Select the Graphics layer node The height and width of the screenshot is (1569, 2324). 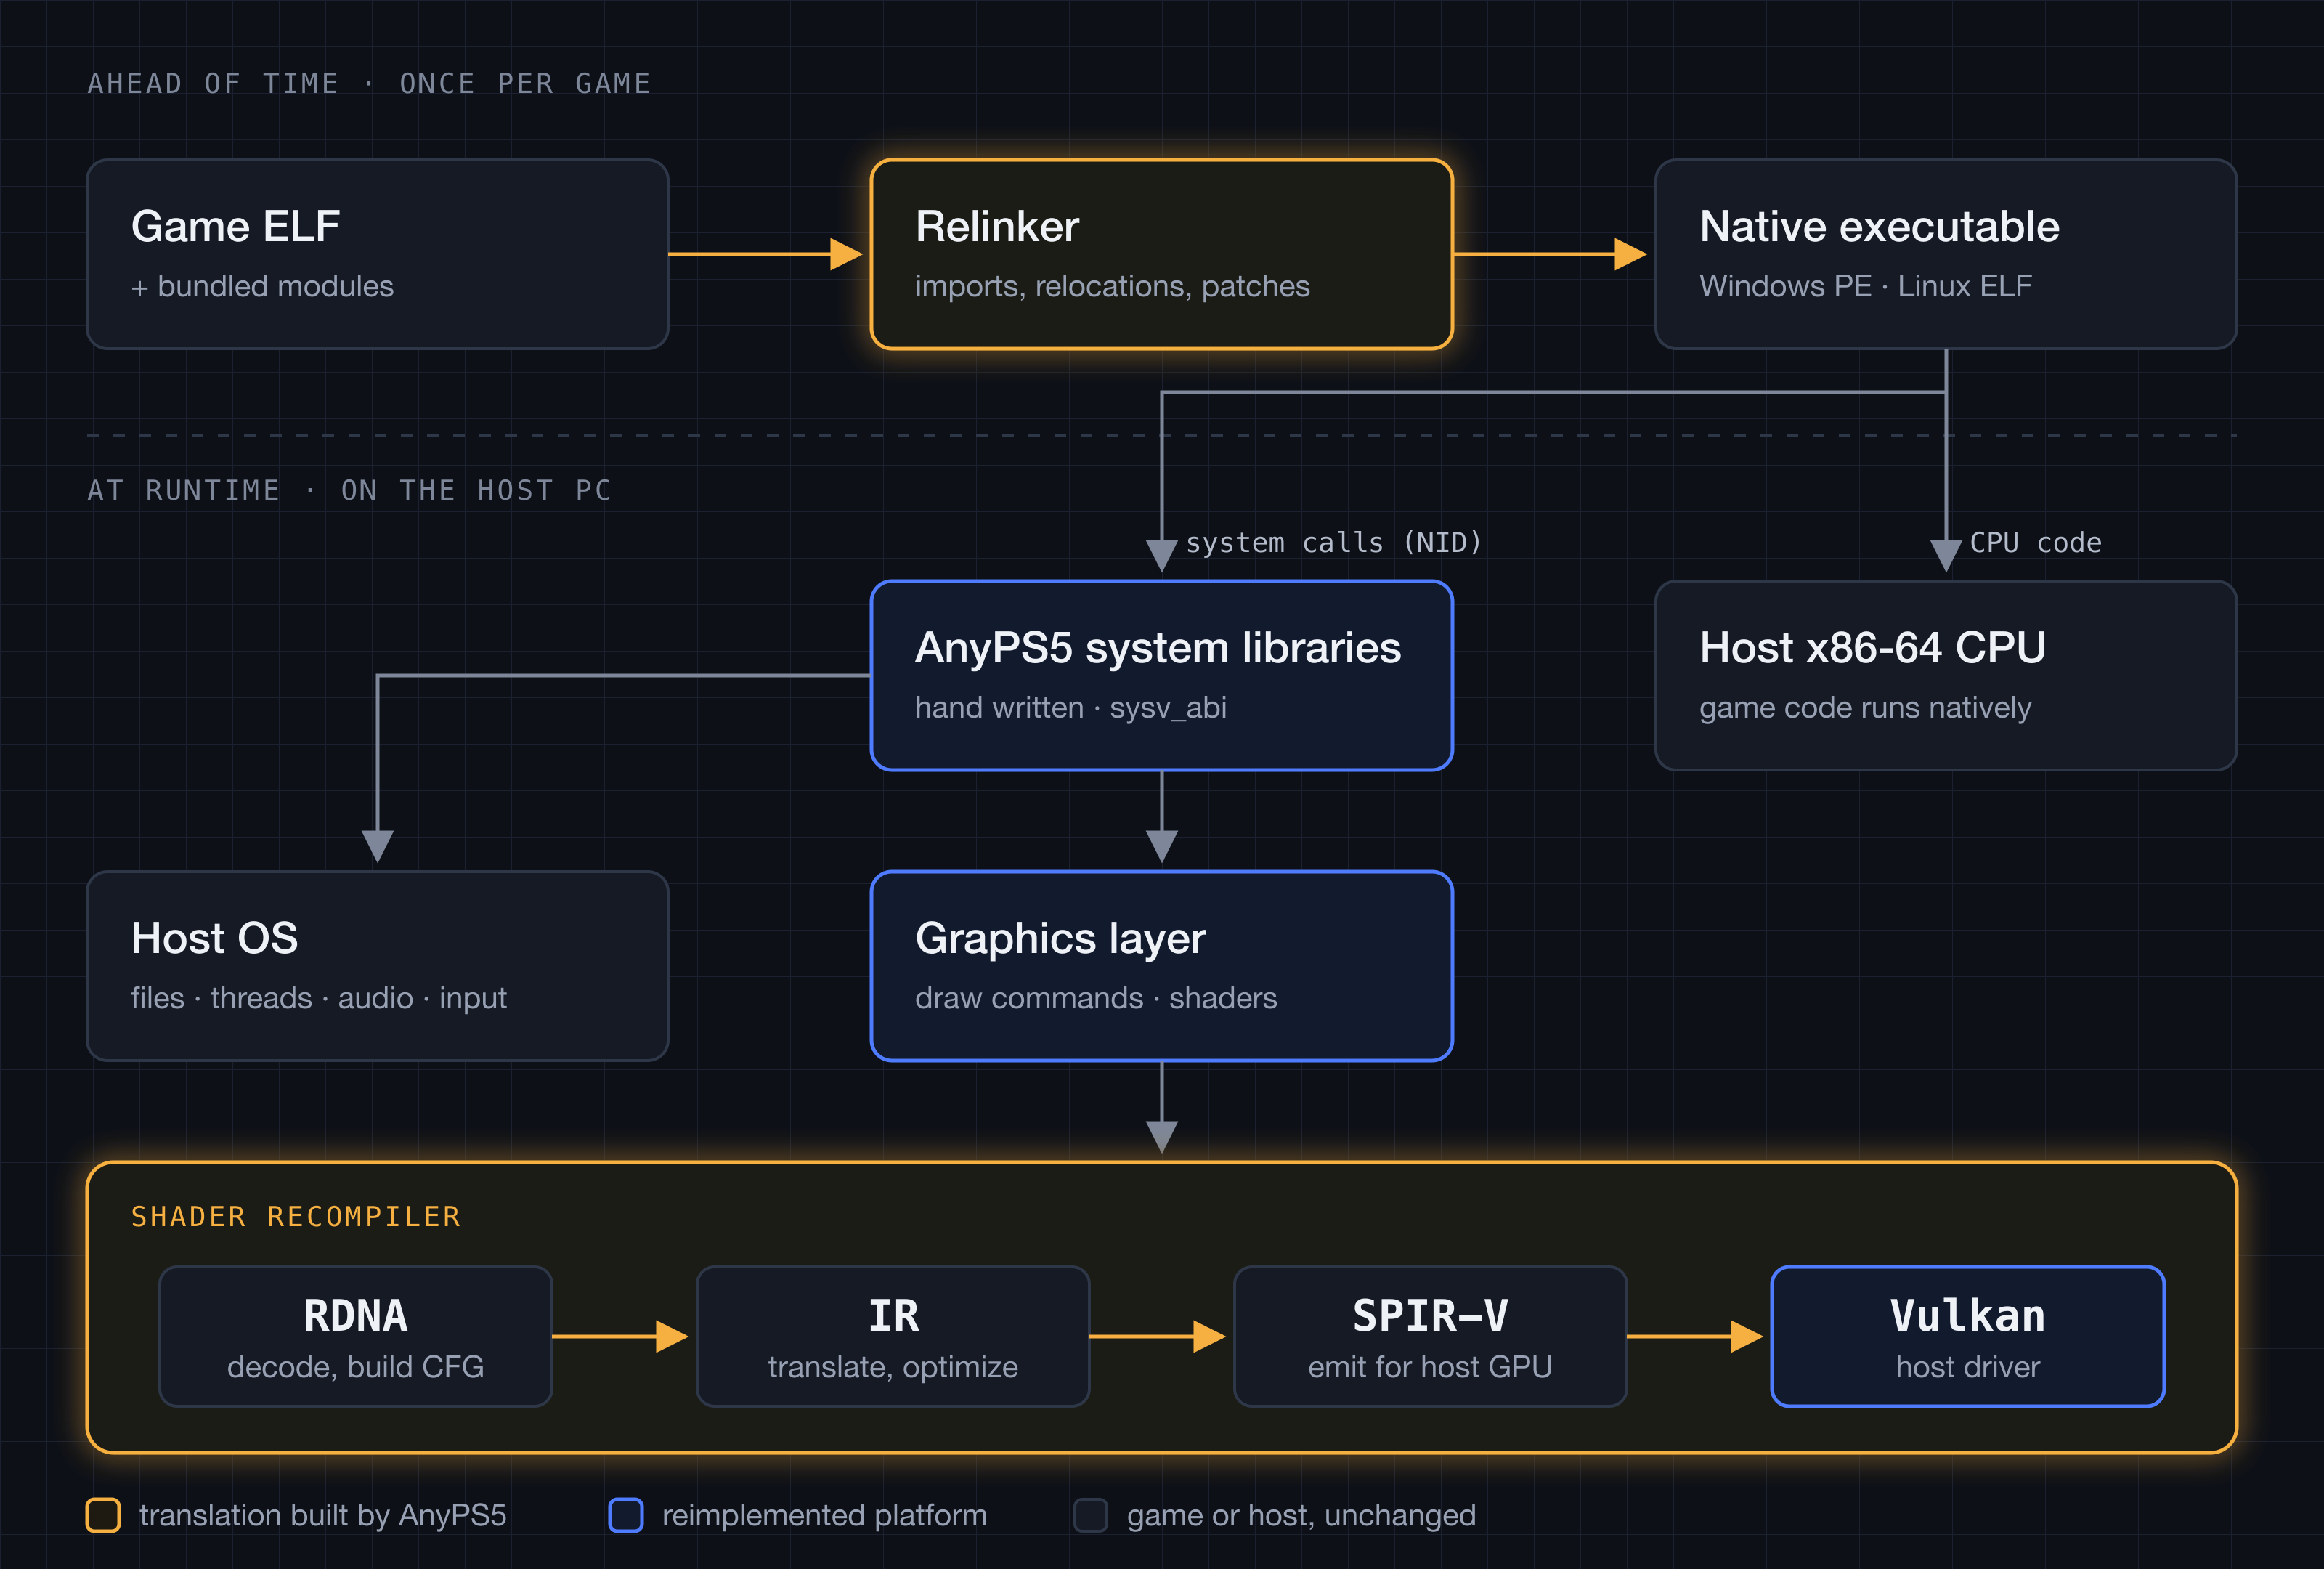(x=1161, y=966)
